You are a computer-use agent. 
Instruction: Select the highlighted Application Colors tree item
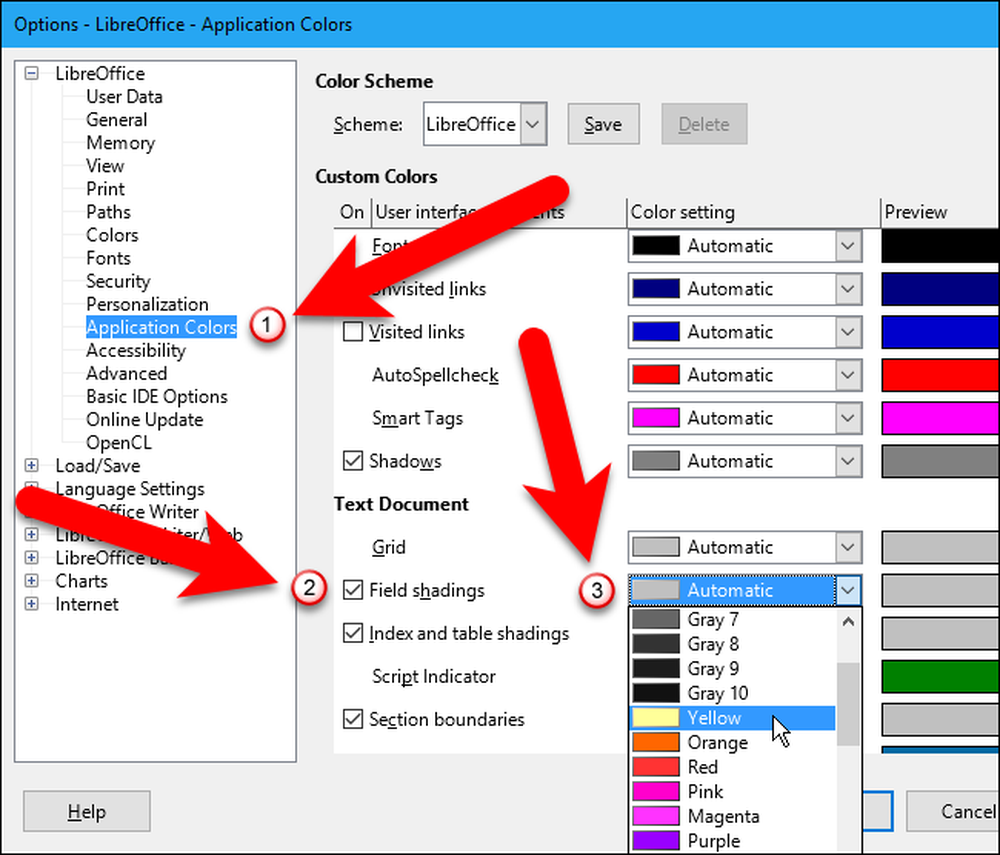[161, 327]
